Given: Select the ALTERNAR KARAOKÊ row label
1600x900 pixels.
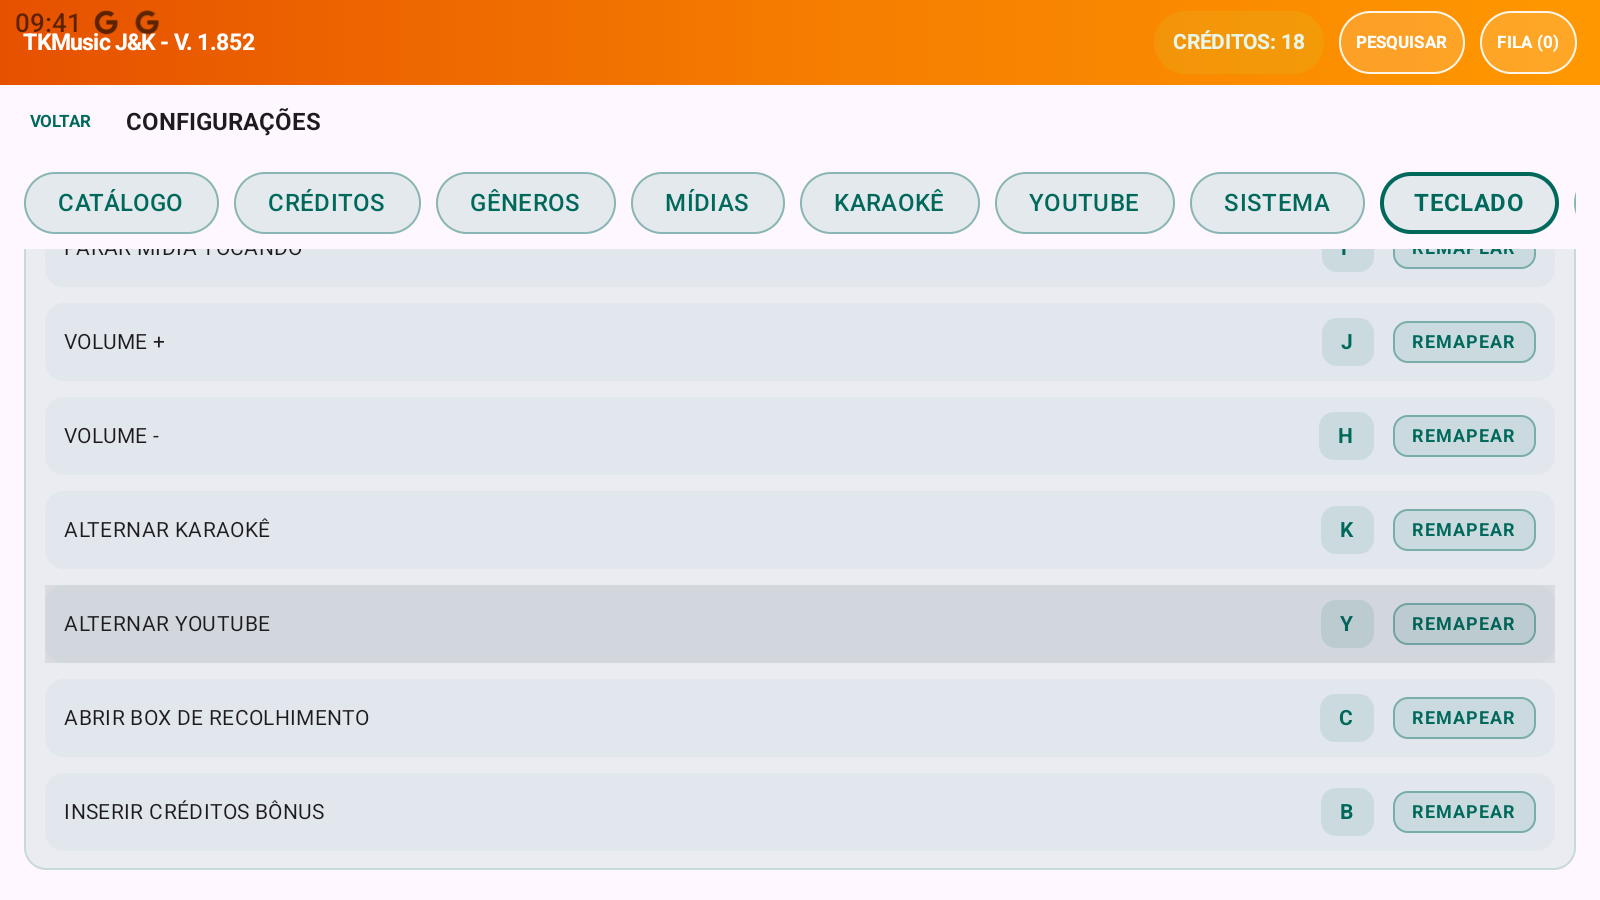Looking at the screenshot, I should click(167, 530).
